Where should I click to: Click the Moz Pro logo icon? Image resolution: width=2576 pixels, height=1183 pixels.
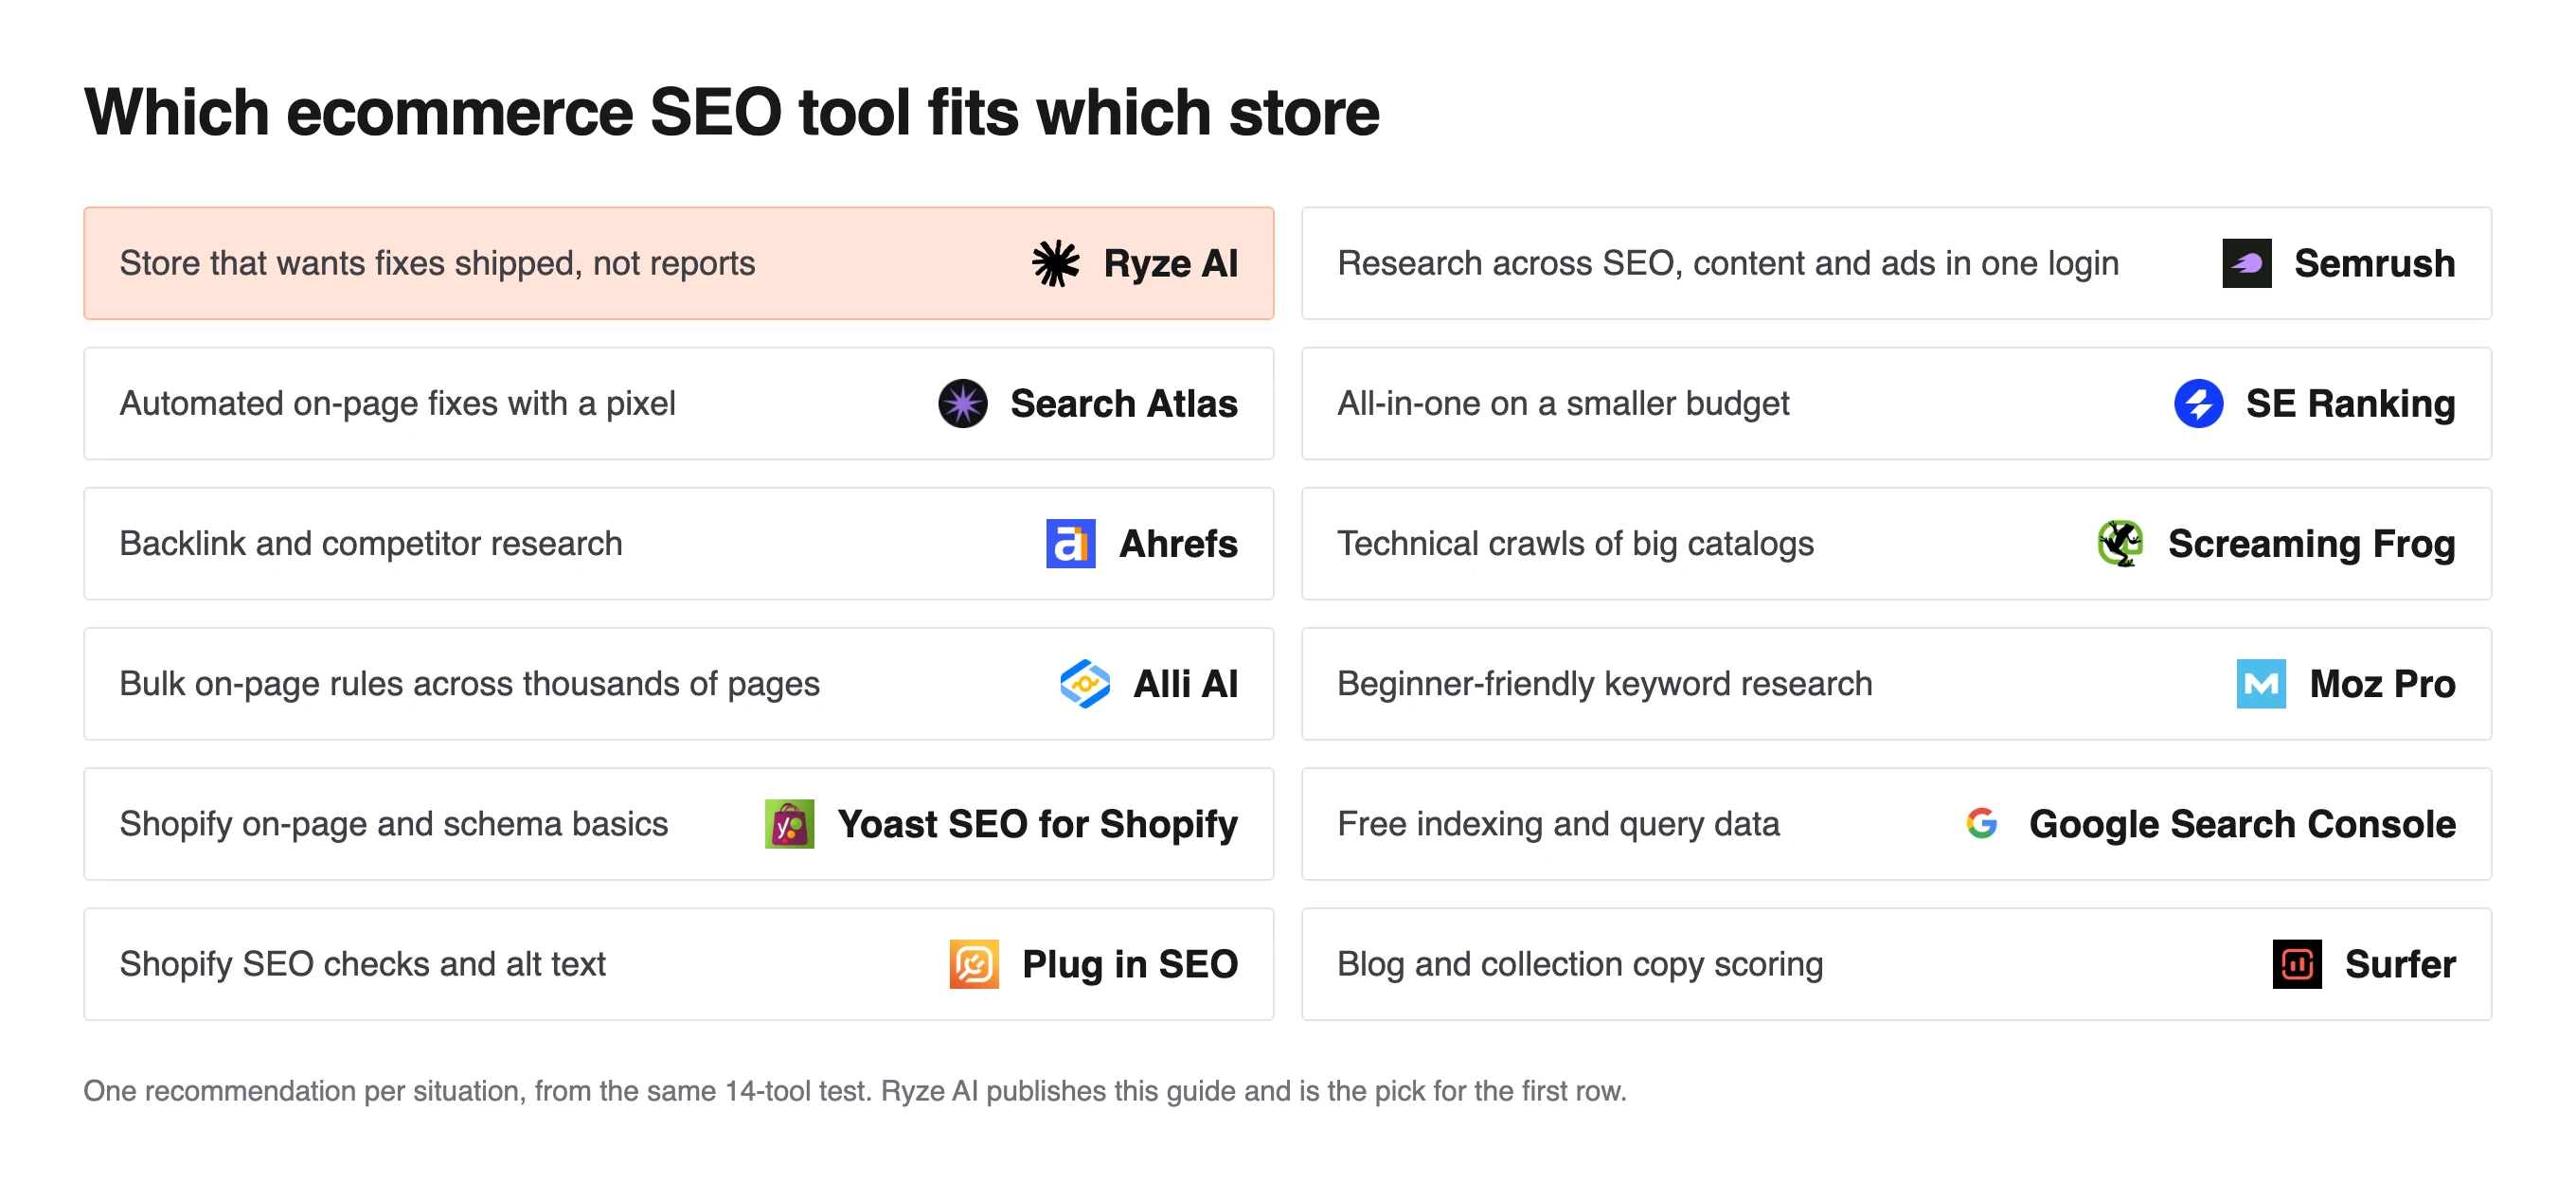pos(2261,683)
